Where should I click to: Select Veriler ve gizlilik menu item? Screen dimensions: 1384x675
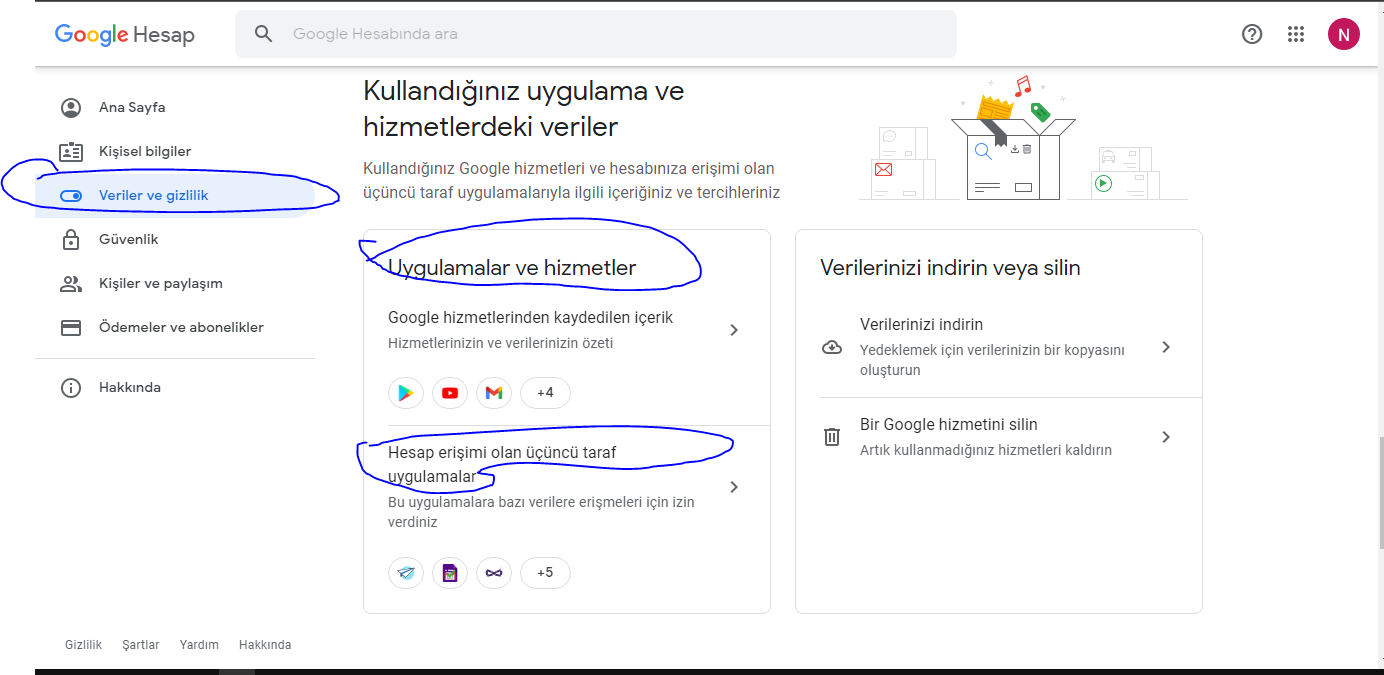click(175, 195)
